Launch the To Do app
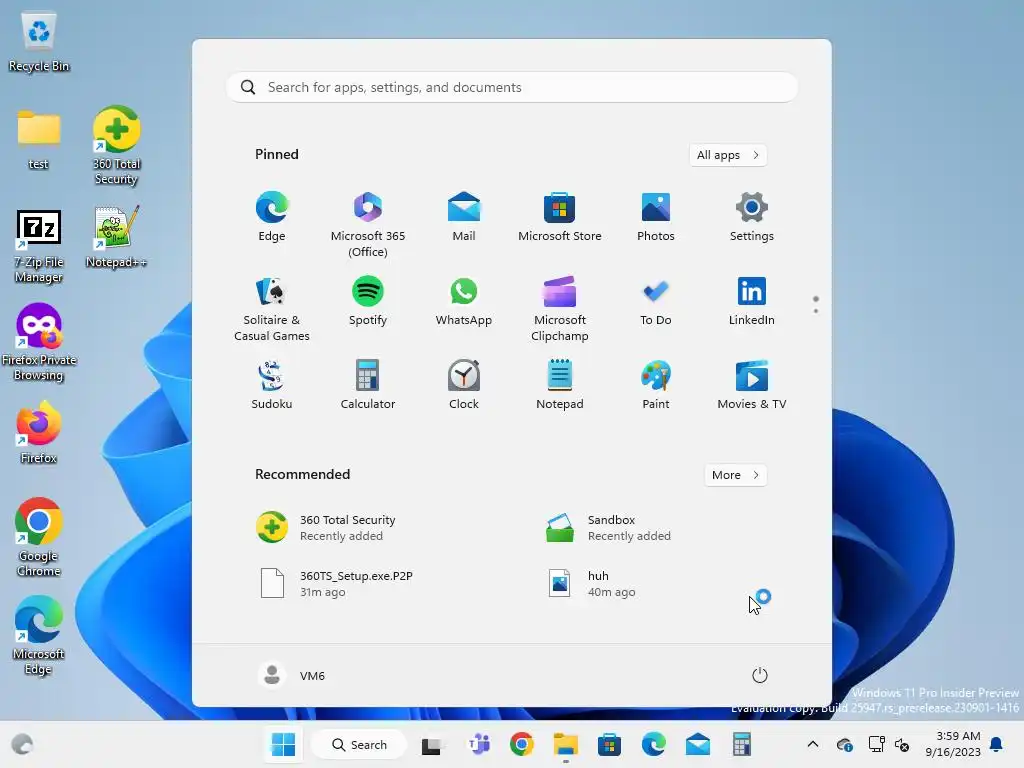The width and height of the screenshot is (1024, 768). (x=656, y=301)
